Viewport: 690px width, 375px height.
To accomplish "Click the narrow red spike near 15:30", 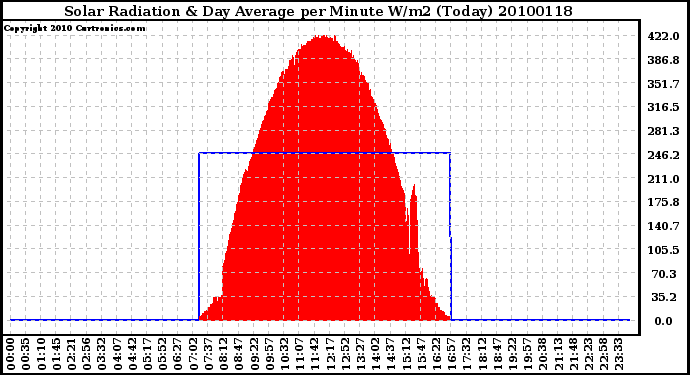I will click(413, 220).
